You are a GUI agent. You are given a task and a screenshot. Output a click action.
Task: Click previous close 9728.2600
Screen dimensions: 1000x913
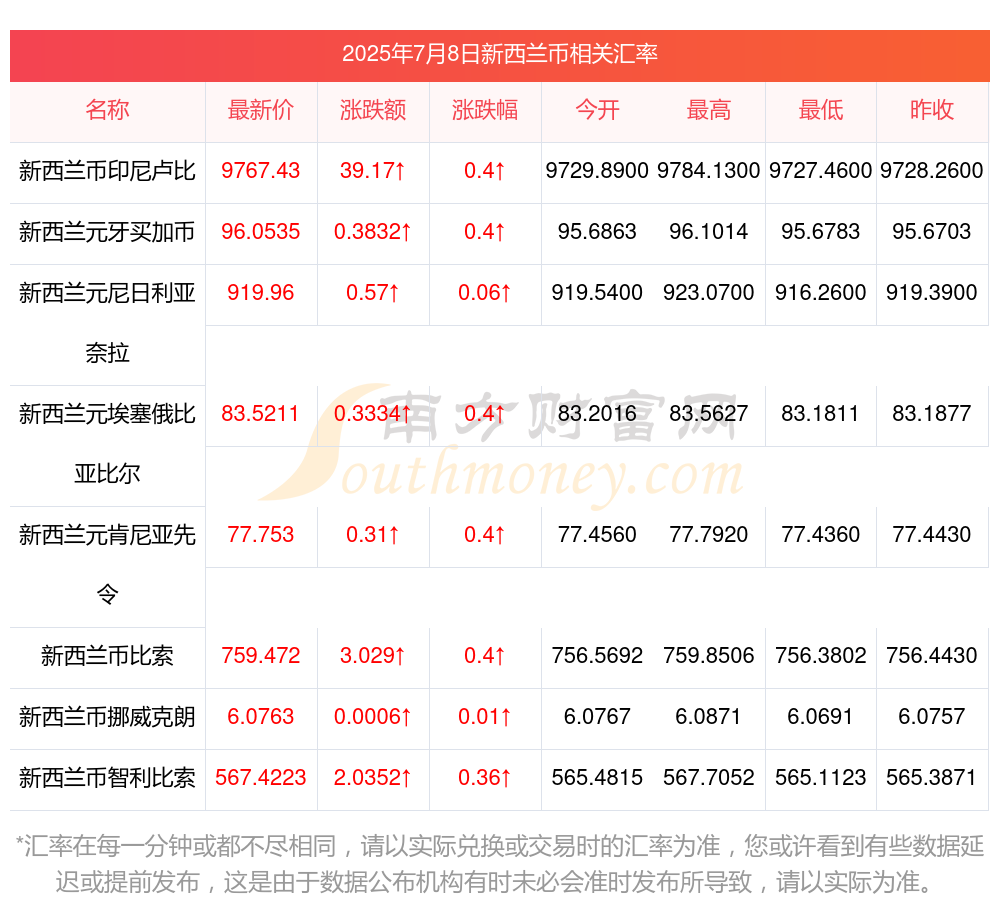click(x=932, y=171)
